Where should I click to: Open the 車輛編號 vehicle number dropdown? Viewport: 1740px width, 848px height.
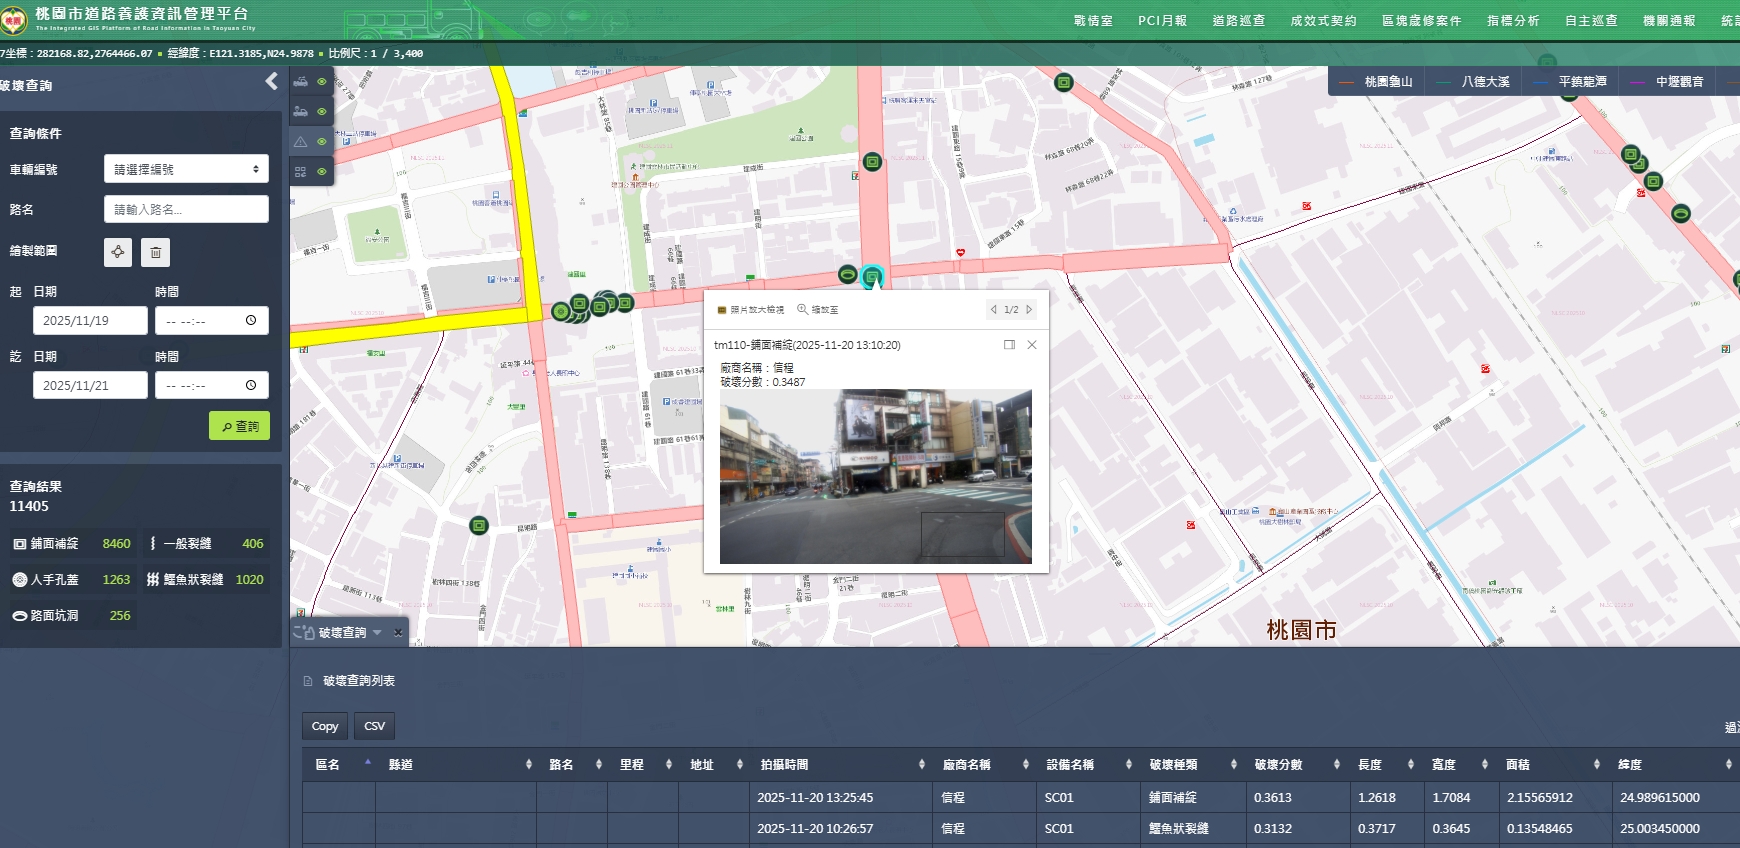[x=186, y=169]
